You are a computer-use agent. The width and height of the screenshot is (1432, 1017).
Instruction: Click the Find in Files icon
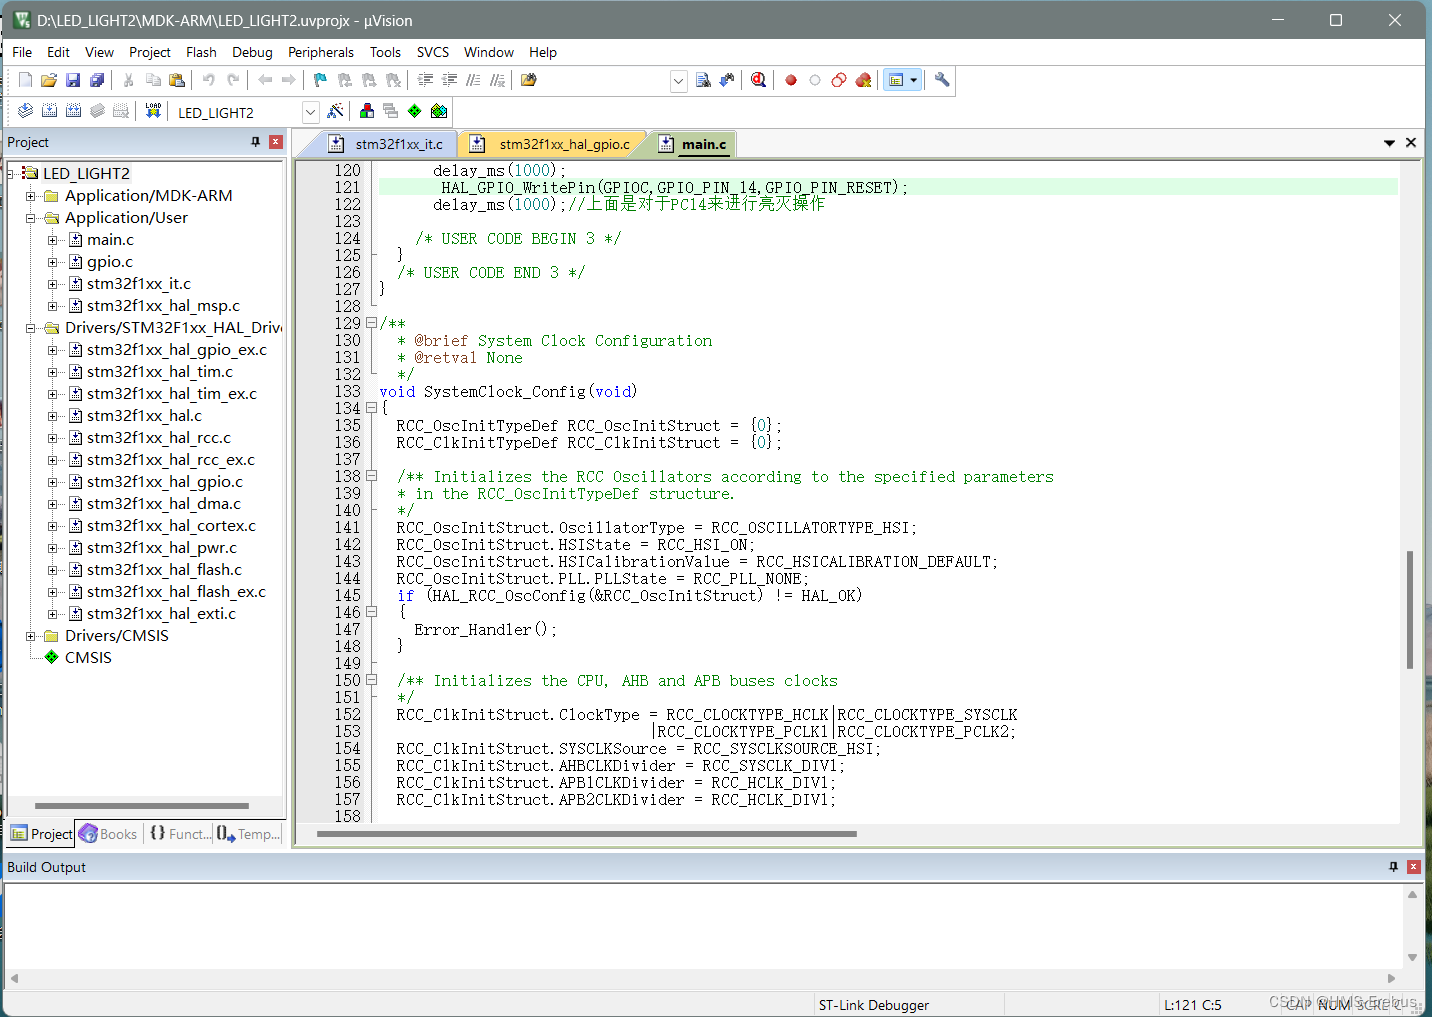click(x=529, y=80)
